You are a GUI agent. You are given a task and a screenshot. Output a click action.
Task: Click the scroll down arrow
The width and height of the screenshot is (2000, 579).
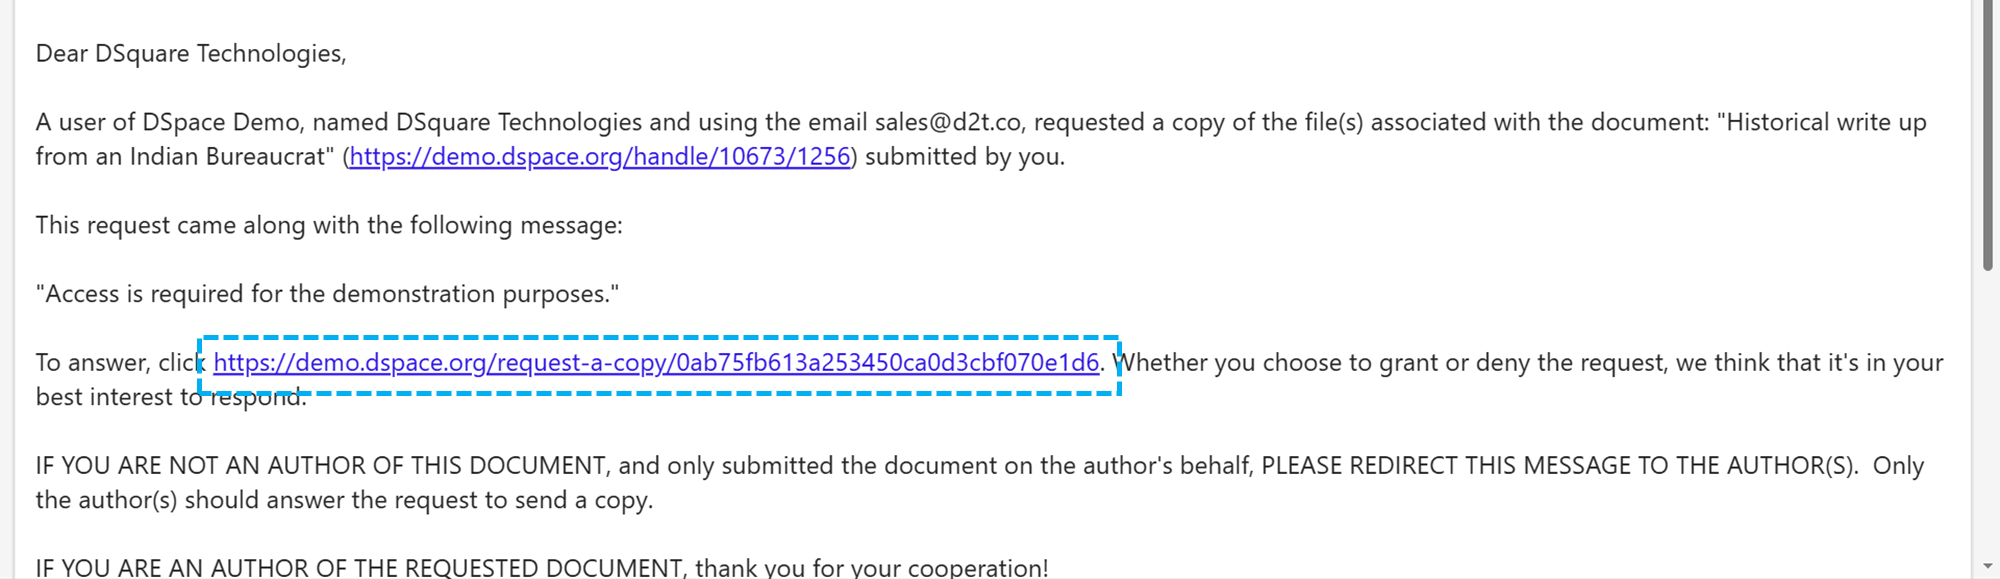[x=1987, y=566]
